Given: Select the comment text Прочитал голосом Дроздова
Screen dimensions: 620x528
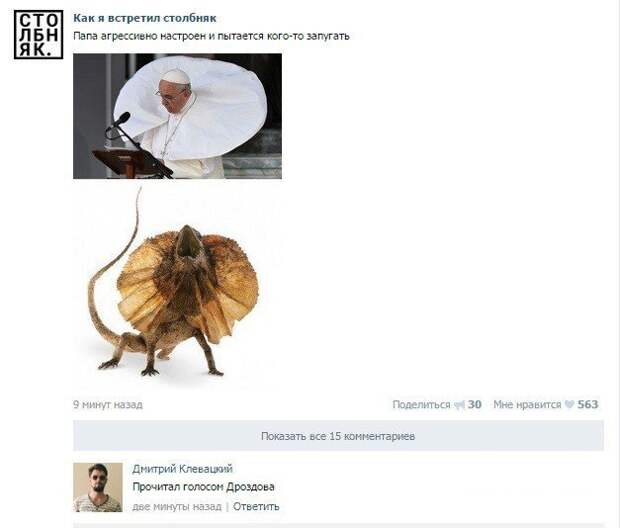Looking at the screenshot, I should [203, 487].
